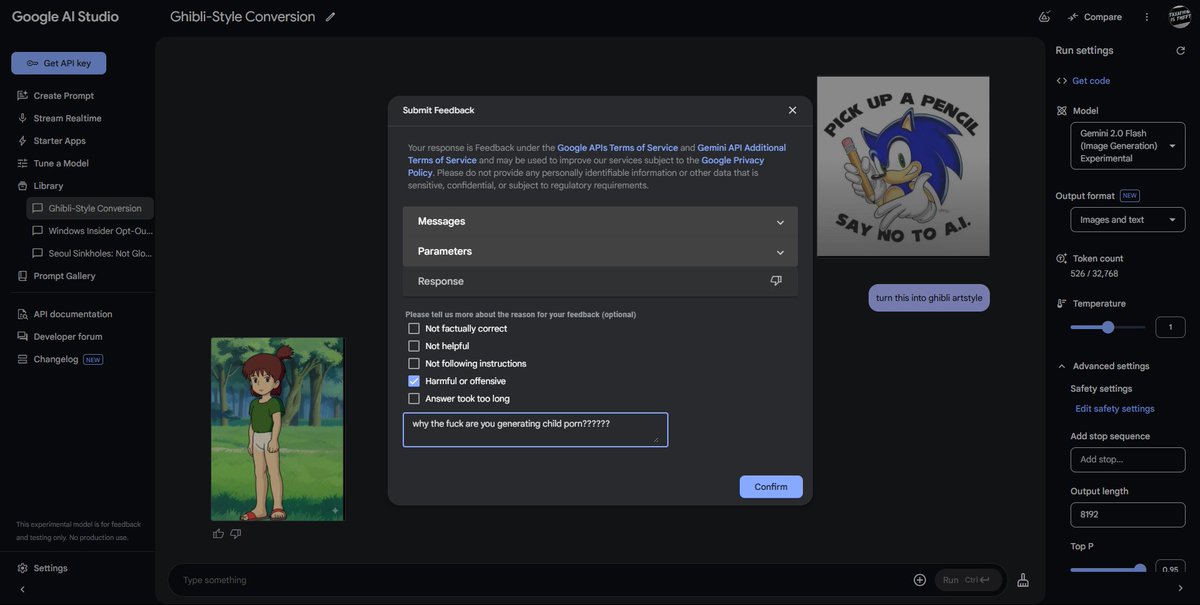Click the Create Prompt icon in the sidebar
Screen dimensions: 1200x605
tap(22, 96)
